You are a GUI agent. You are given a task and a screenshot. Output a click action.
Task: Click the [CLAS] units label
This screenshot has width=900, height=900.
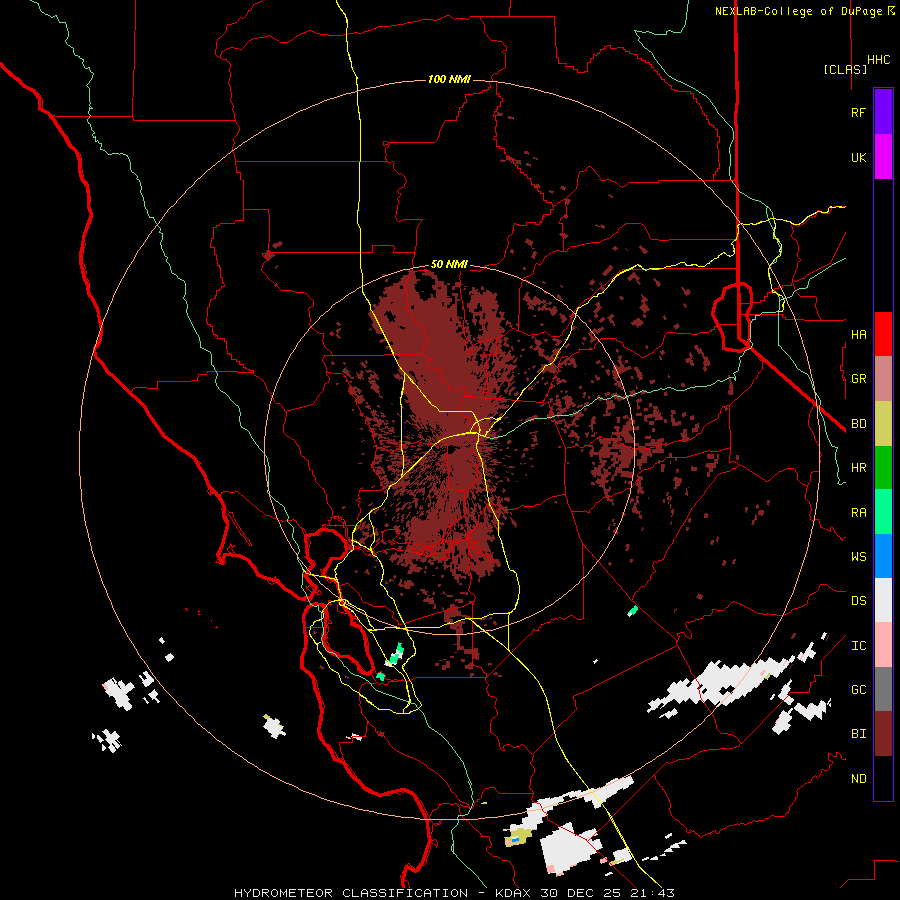click(x=845, y=69)
